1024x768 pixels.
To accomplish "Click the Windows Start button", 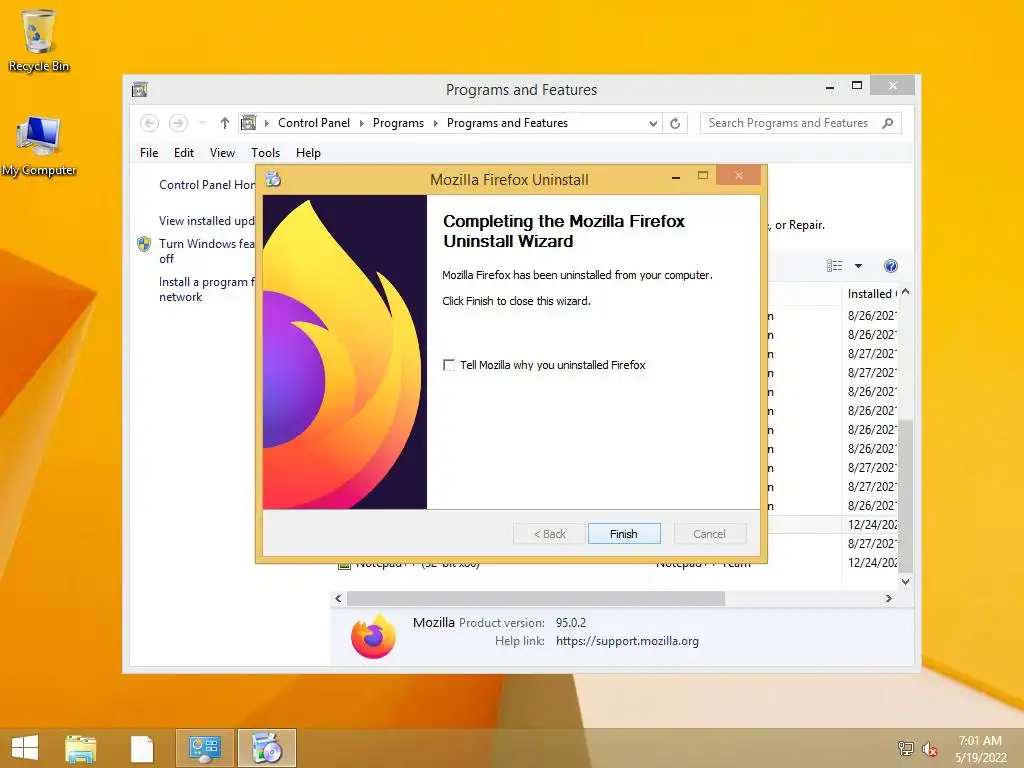I will (25, 748).
